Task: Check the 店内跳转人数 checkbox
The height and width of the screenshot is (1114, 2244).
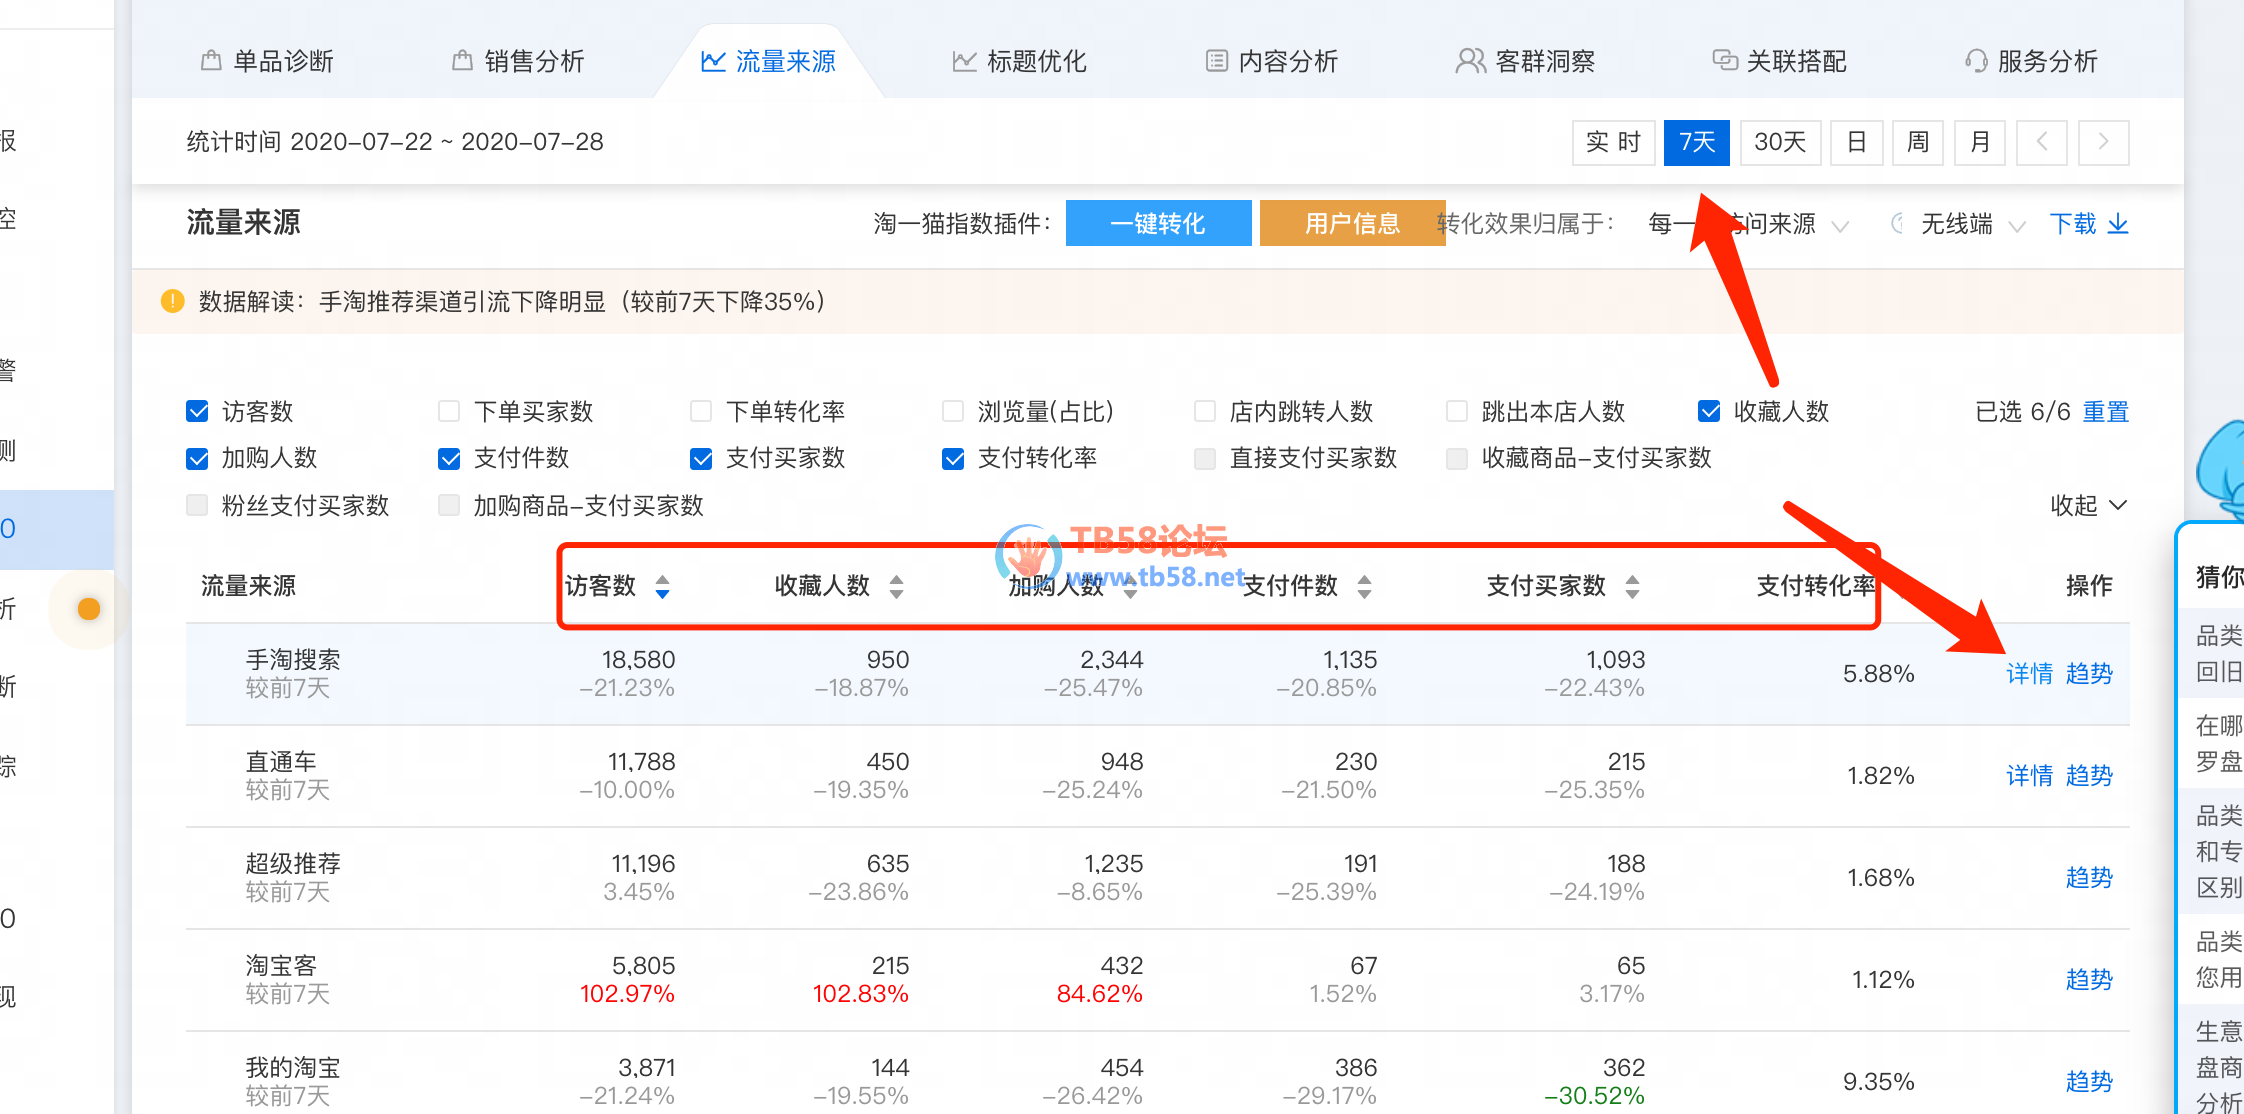Action: (x=1205, y=411)
